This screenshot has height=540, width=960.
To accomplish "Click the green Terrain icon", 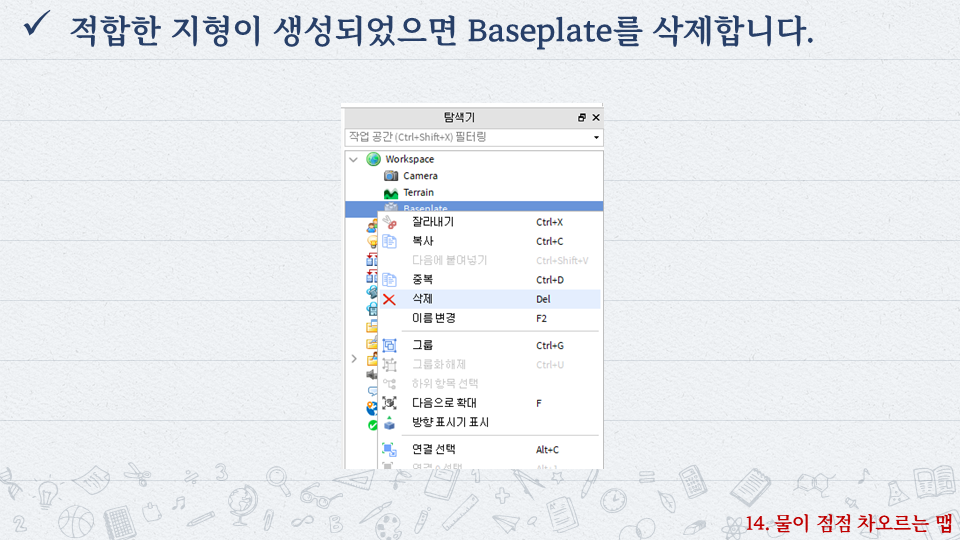I will pyautogui.click(x=391, y=193).
